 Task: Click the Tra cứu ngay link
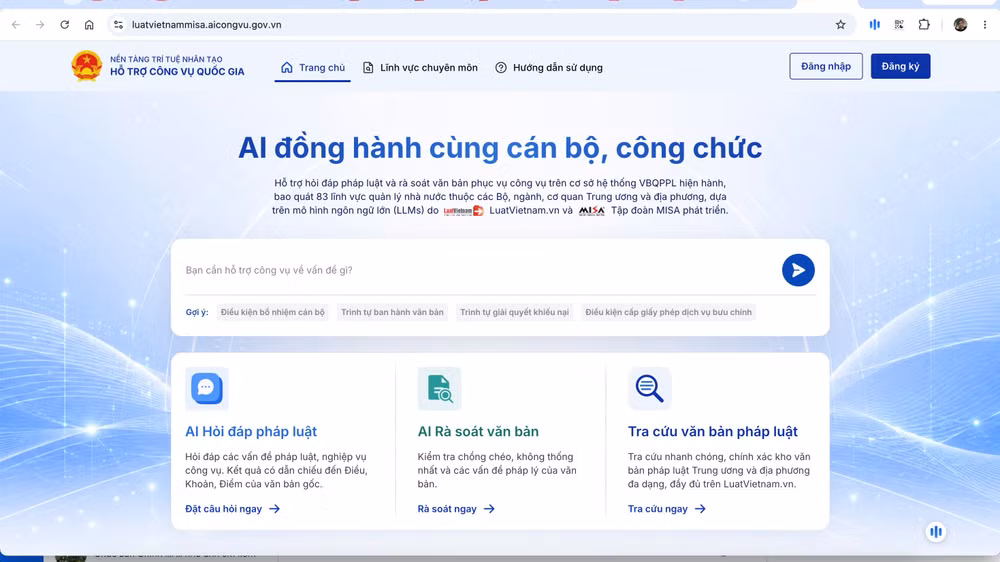[x=666, y=509]
